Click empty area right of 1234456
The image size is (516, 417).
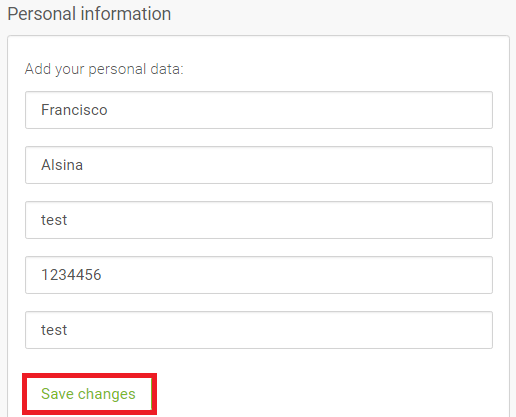click(297, 275)
